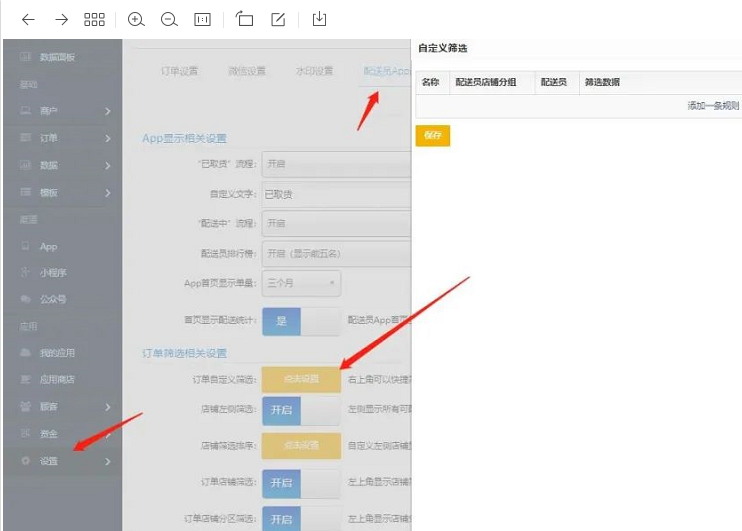
Task: Toggle the 订单店铺筛选 switch
Action: 300,482
